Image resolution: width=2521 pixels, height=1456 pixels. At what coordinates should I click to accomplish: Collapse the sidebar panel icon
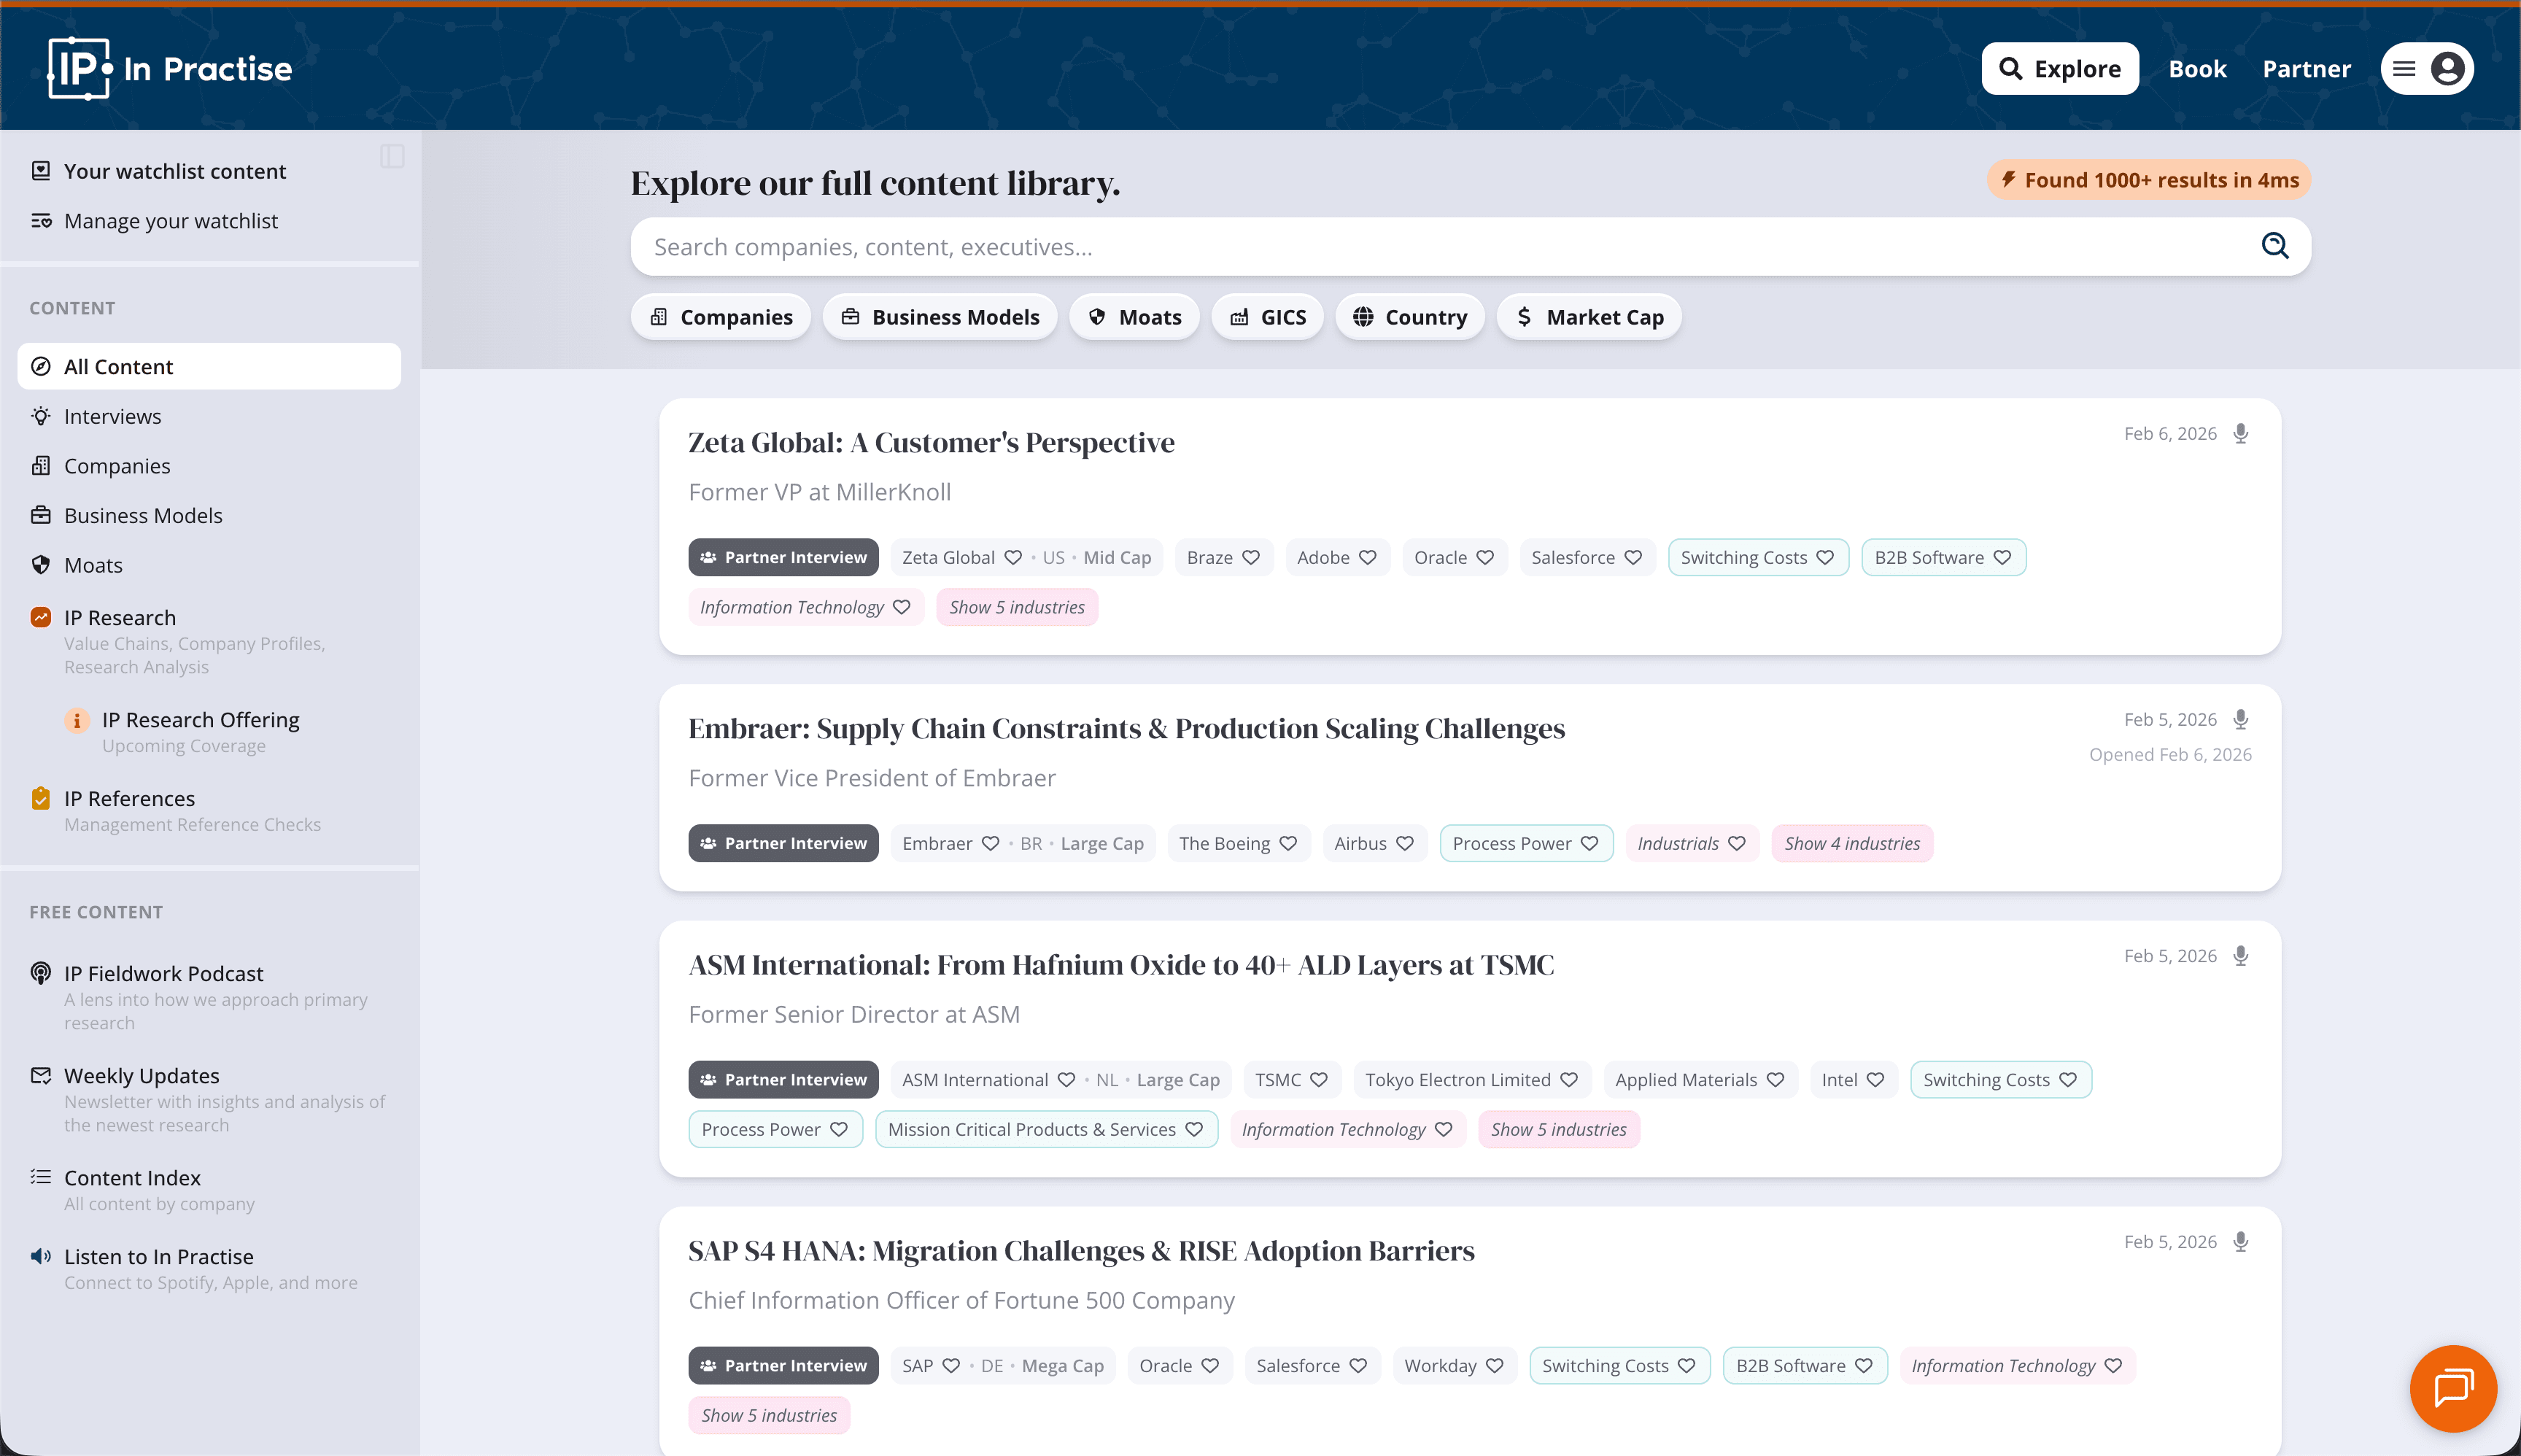[392, 156]
